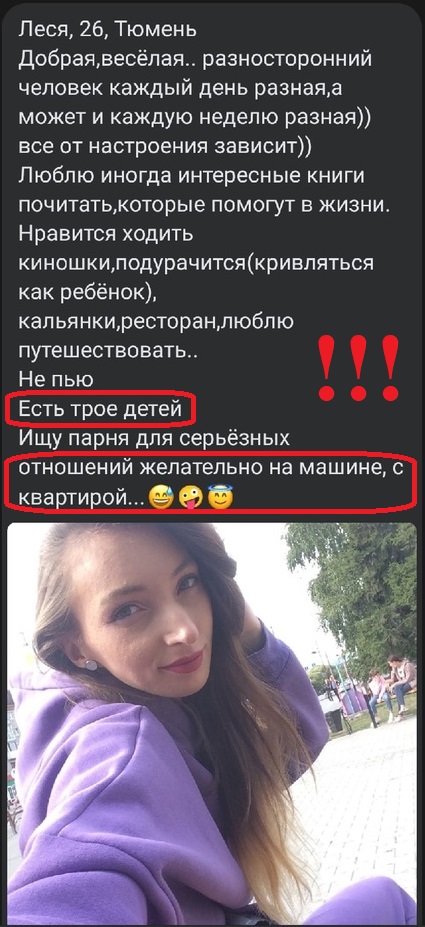Click the halo angel emoji
Screen dimensions: 425x927
pos(220,497)
